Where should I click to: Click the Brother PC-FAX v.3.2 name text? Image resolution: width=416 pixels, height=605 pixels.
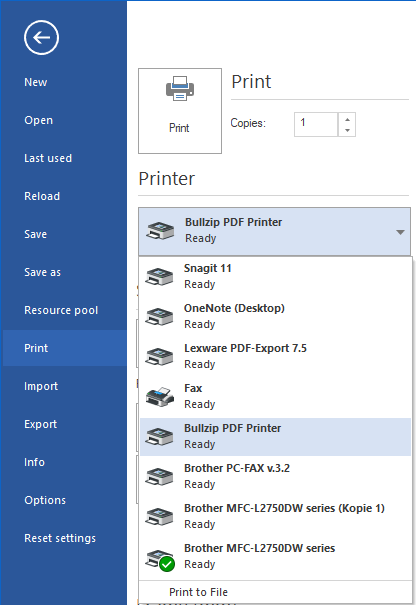(237, 468)
